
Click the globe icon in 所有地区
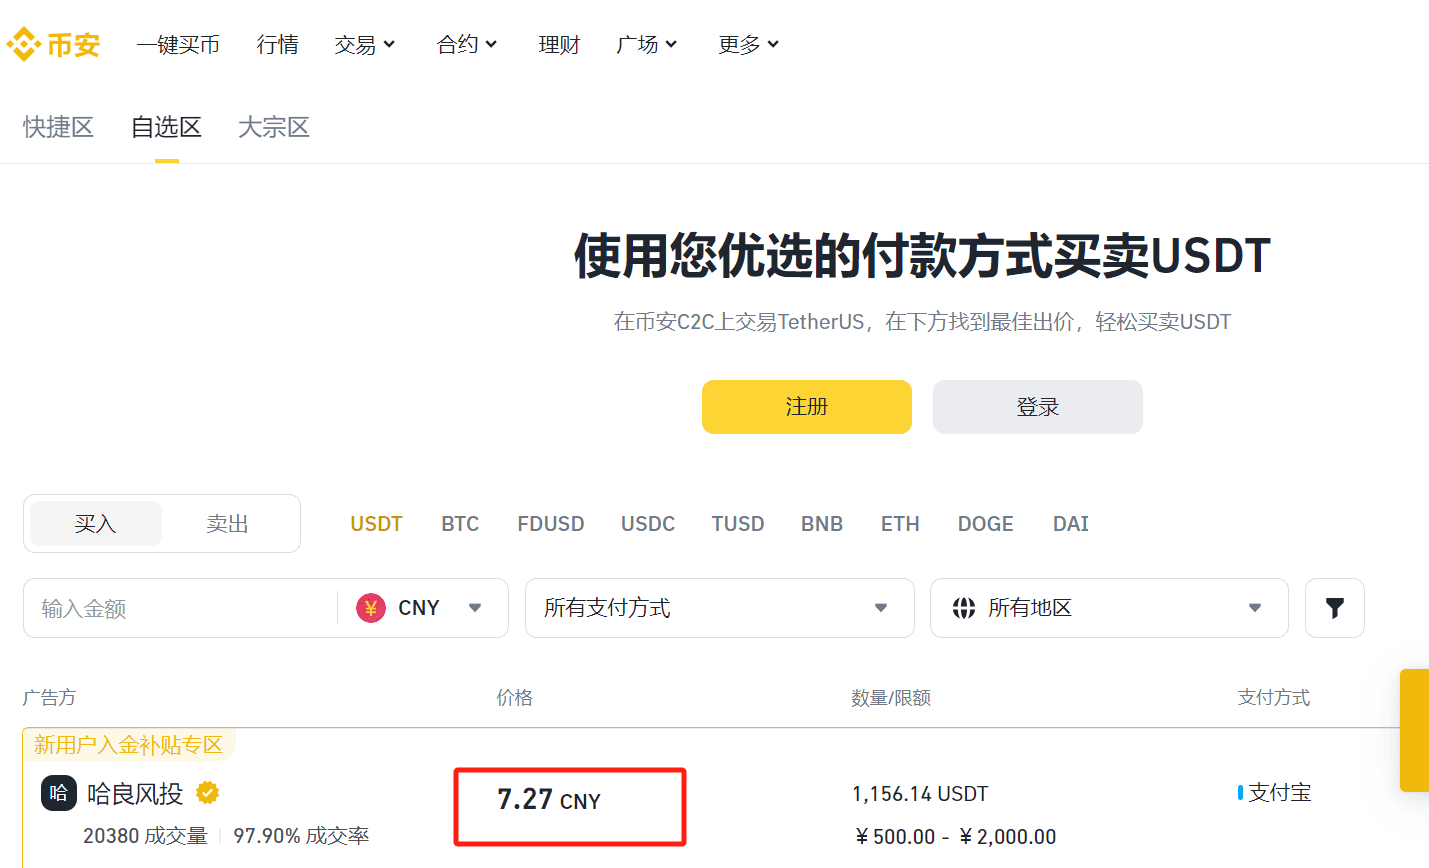[964, 608]
